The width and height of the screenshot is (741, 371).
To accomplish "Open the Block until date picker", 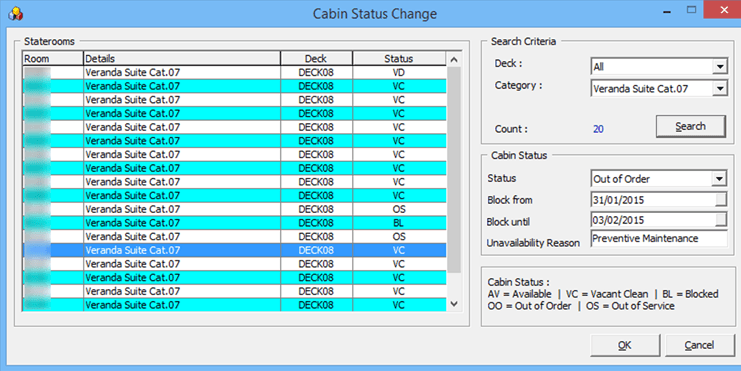I will coord(720,220).
